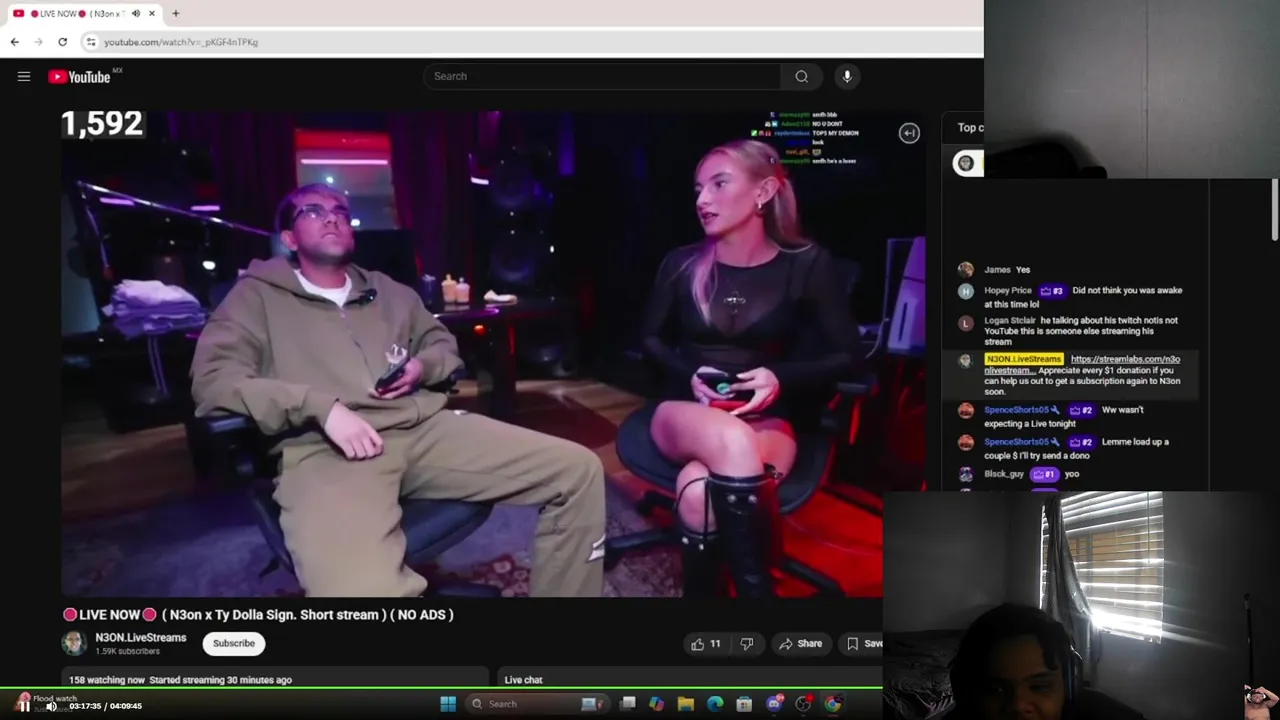The image size is (1280, 720).
Task: Go to the YouTube home logo
Action: click(79, 77)
